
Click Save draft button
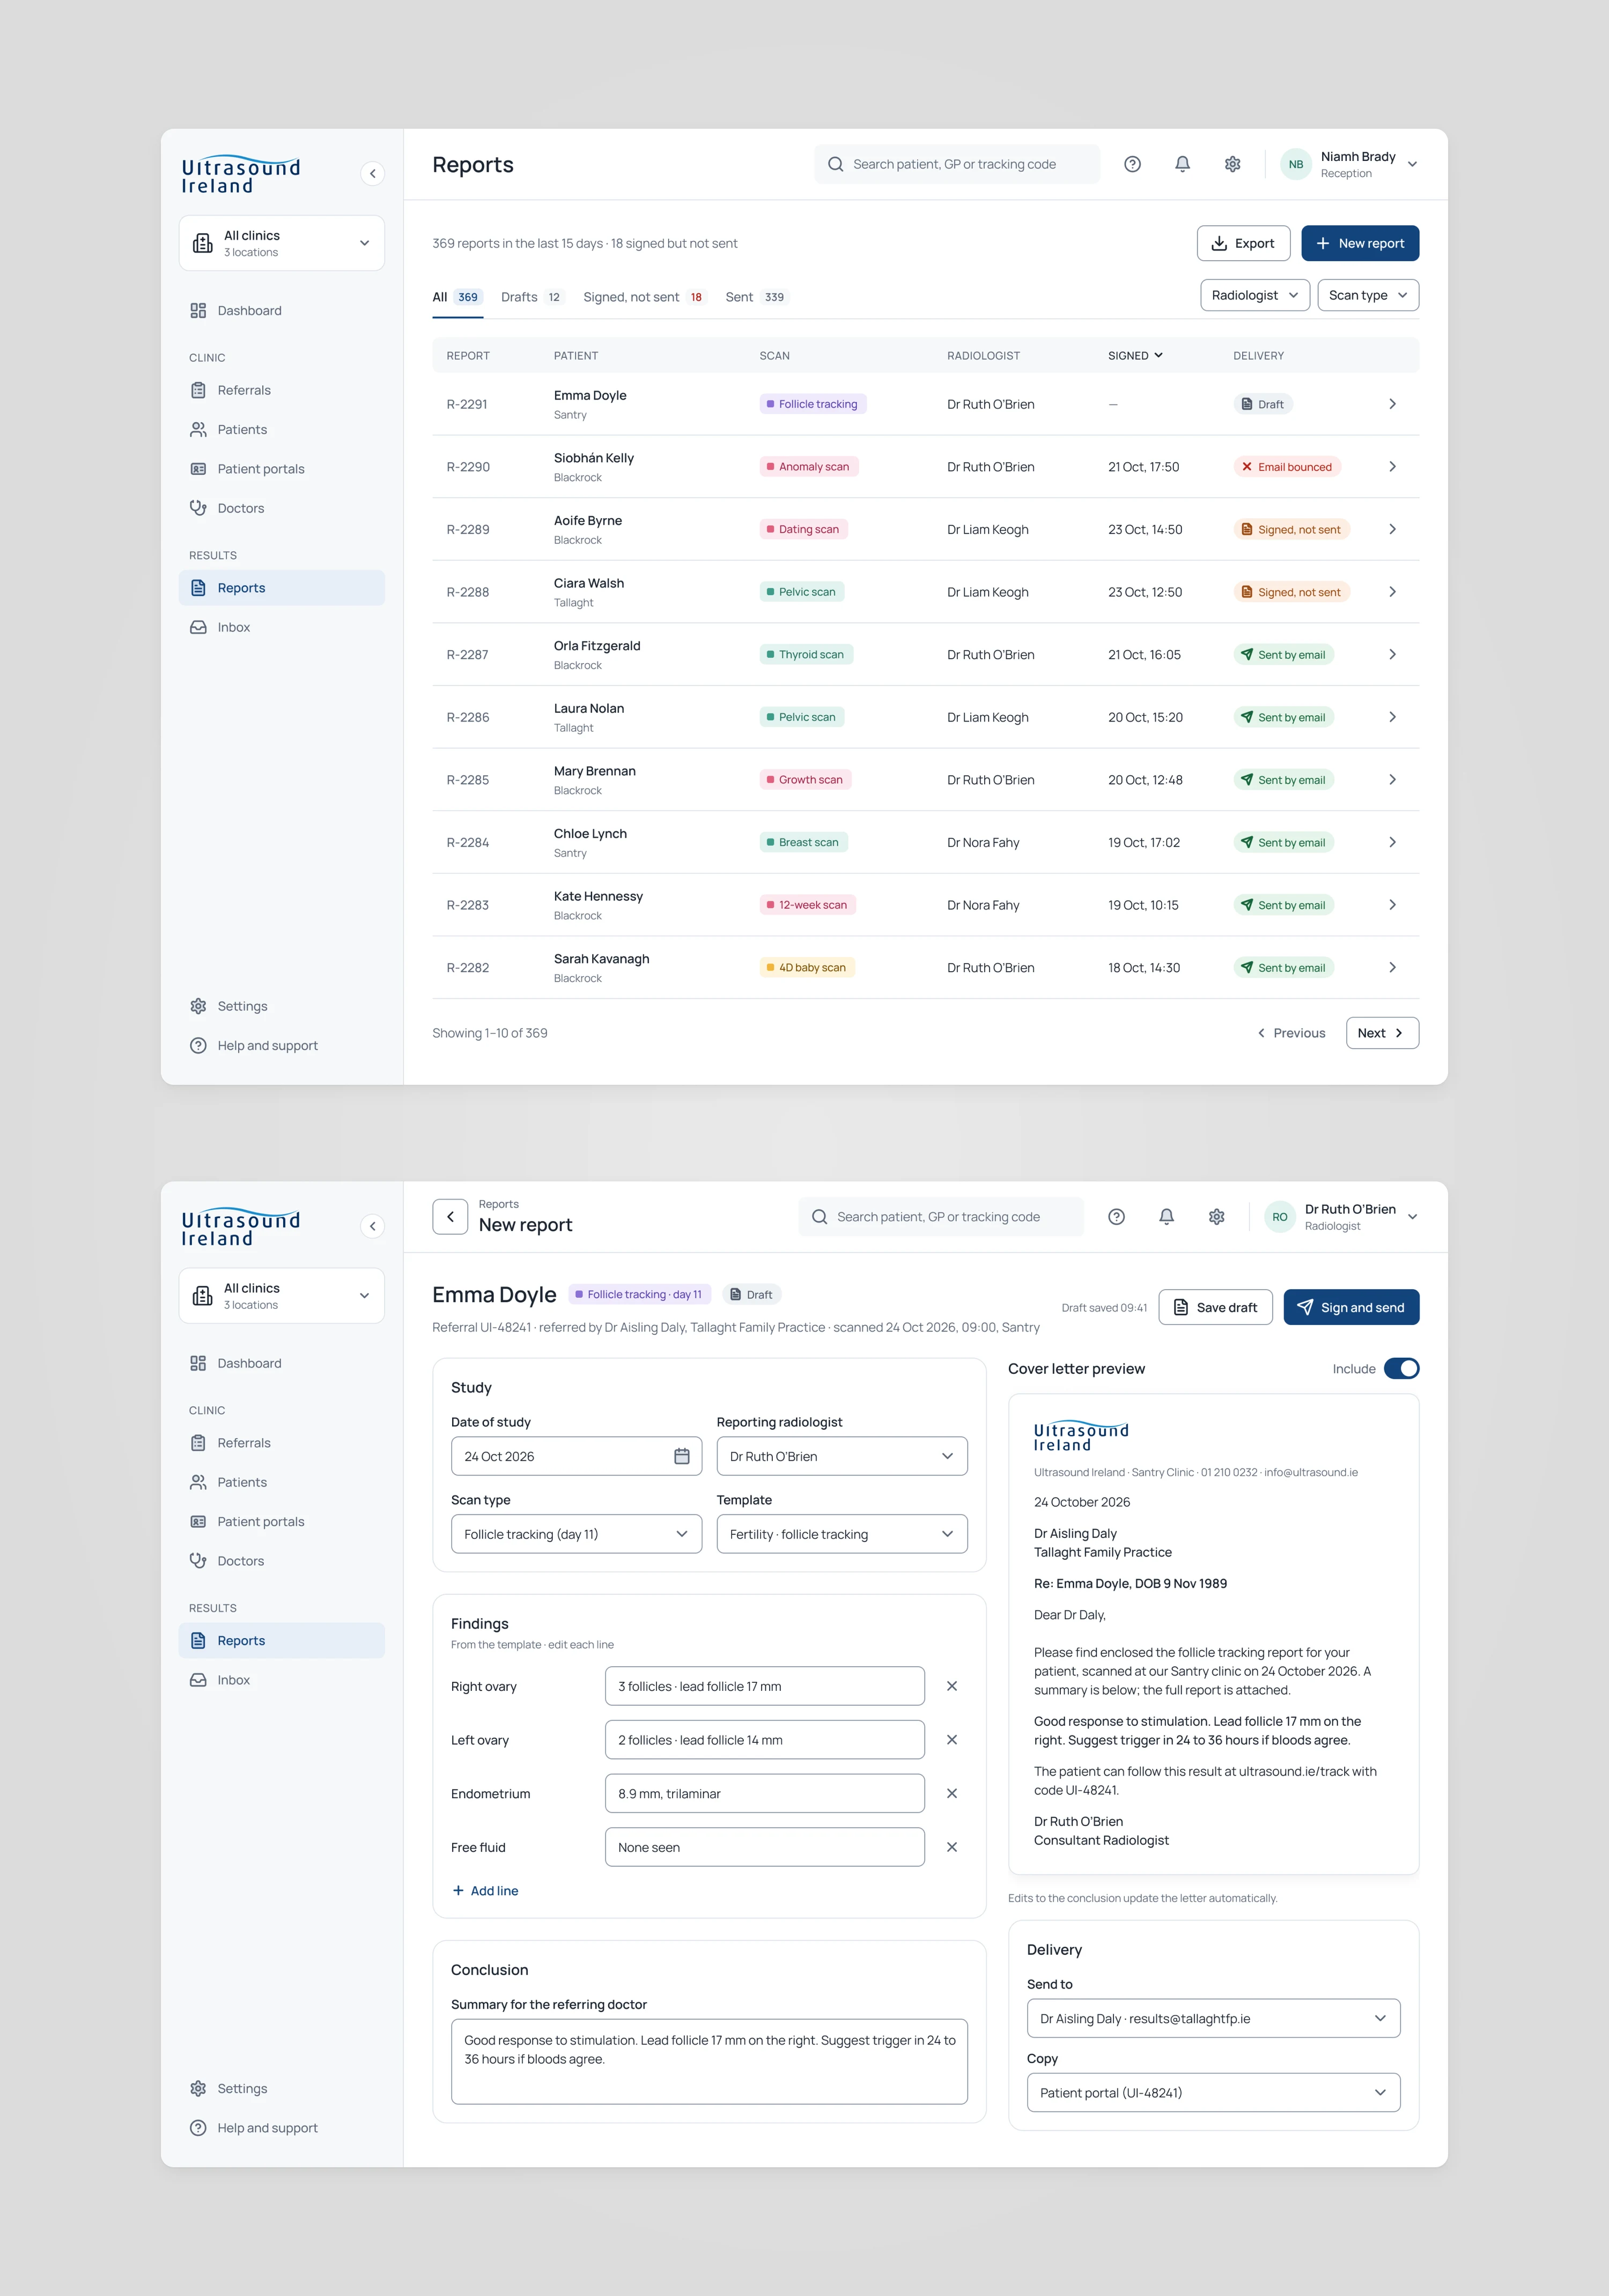[x=1215, y=1307]
